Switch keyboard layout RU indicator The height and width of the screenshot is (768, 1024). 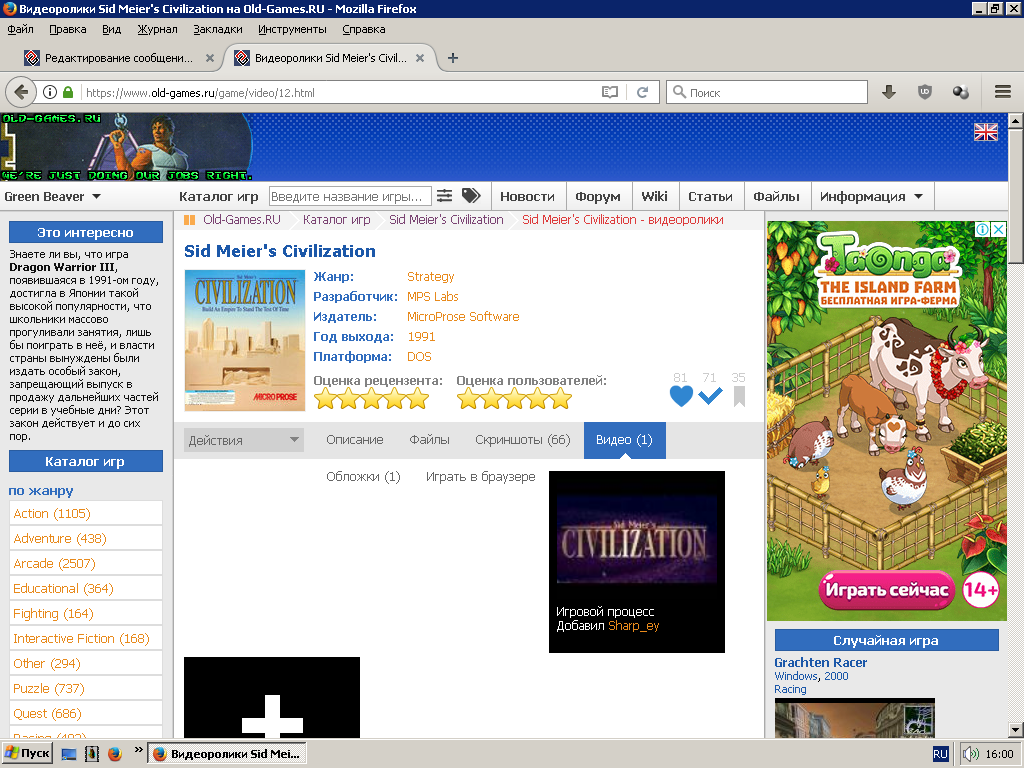[940, 754]
